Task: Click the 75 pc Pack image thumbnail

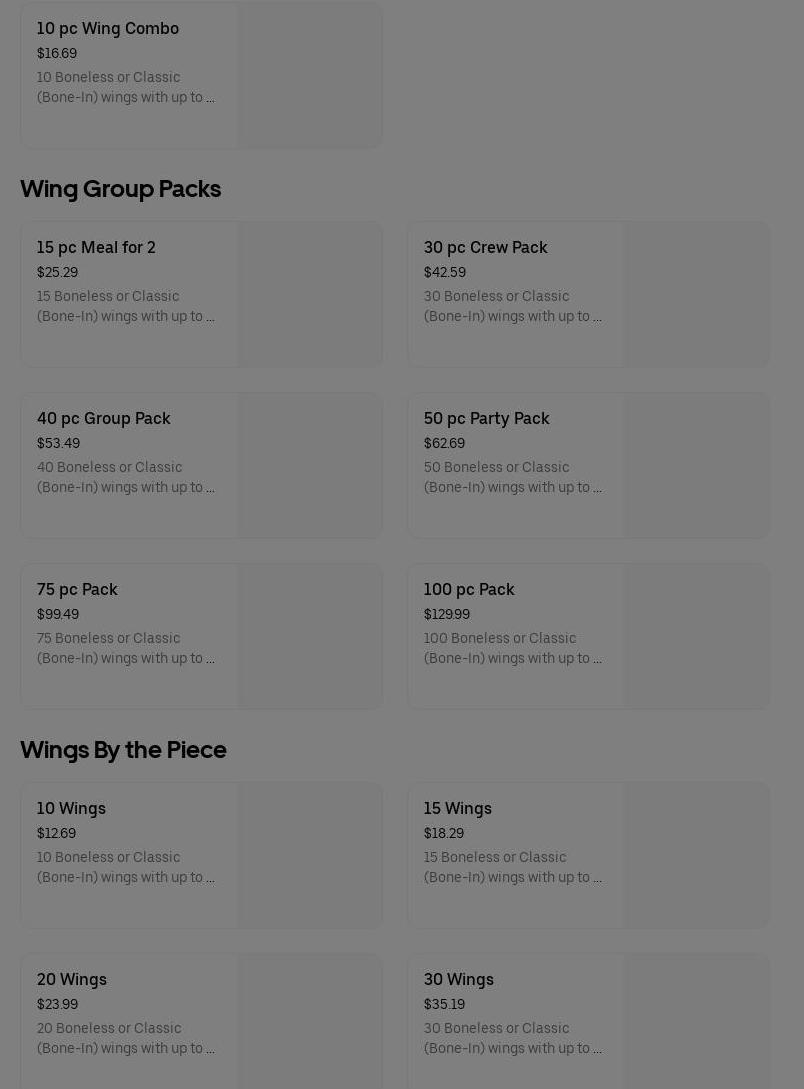Action: tap(309, 636)
